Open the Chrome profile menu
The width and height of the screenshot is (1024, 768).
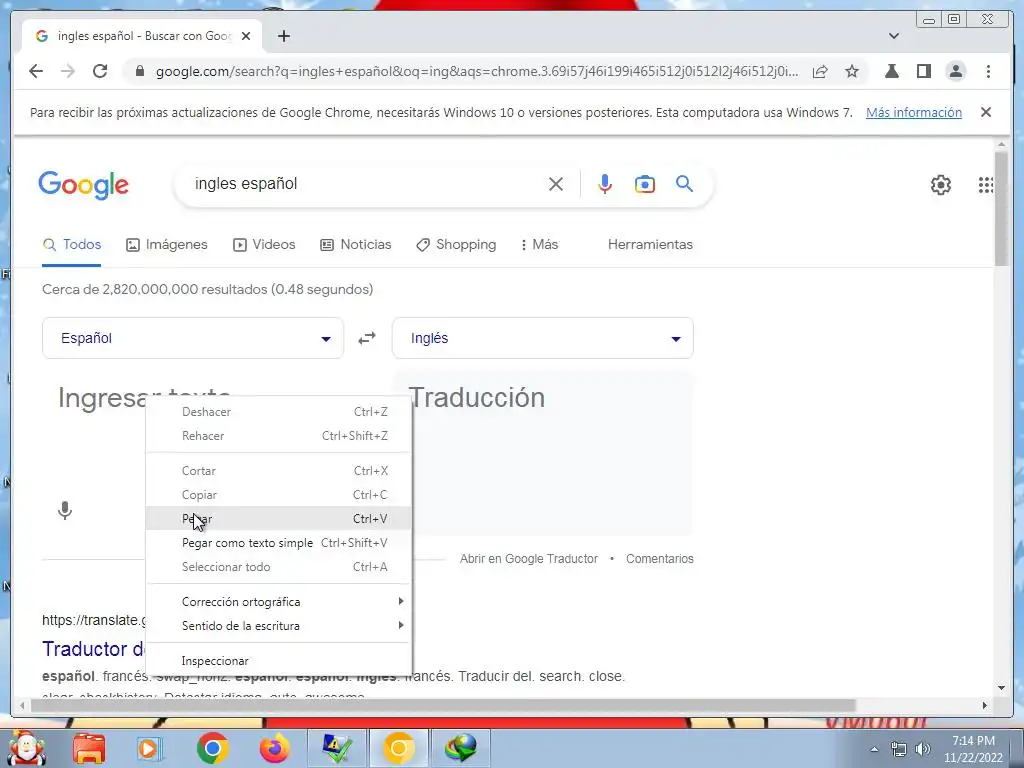pyautogui.click(x=955, y=71)
